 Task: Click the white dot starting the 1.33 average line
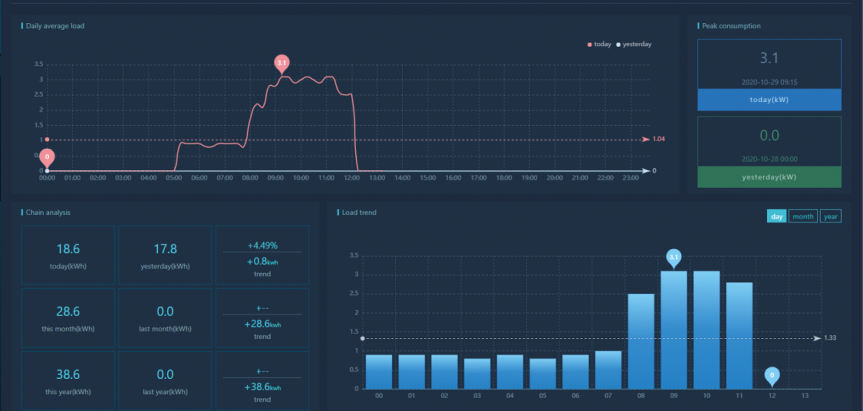(362, 338)
